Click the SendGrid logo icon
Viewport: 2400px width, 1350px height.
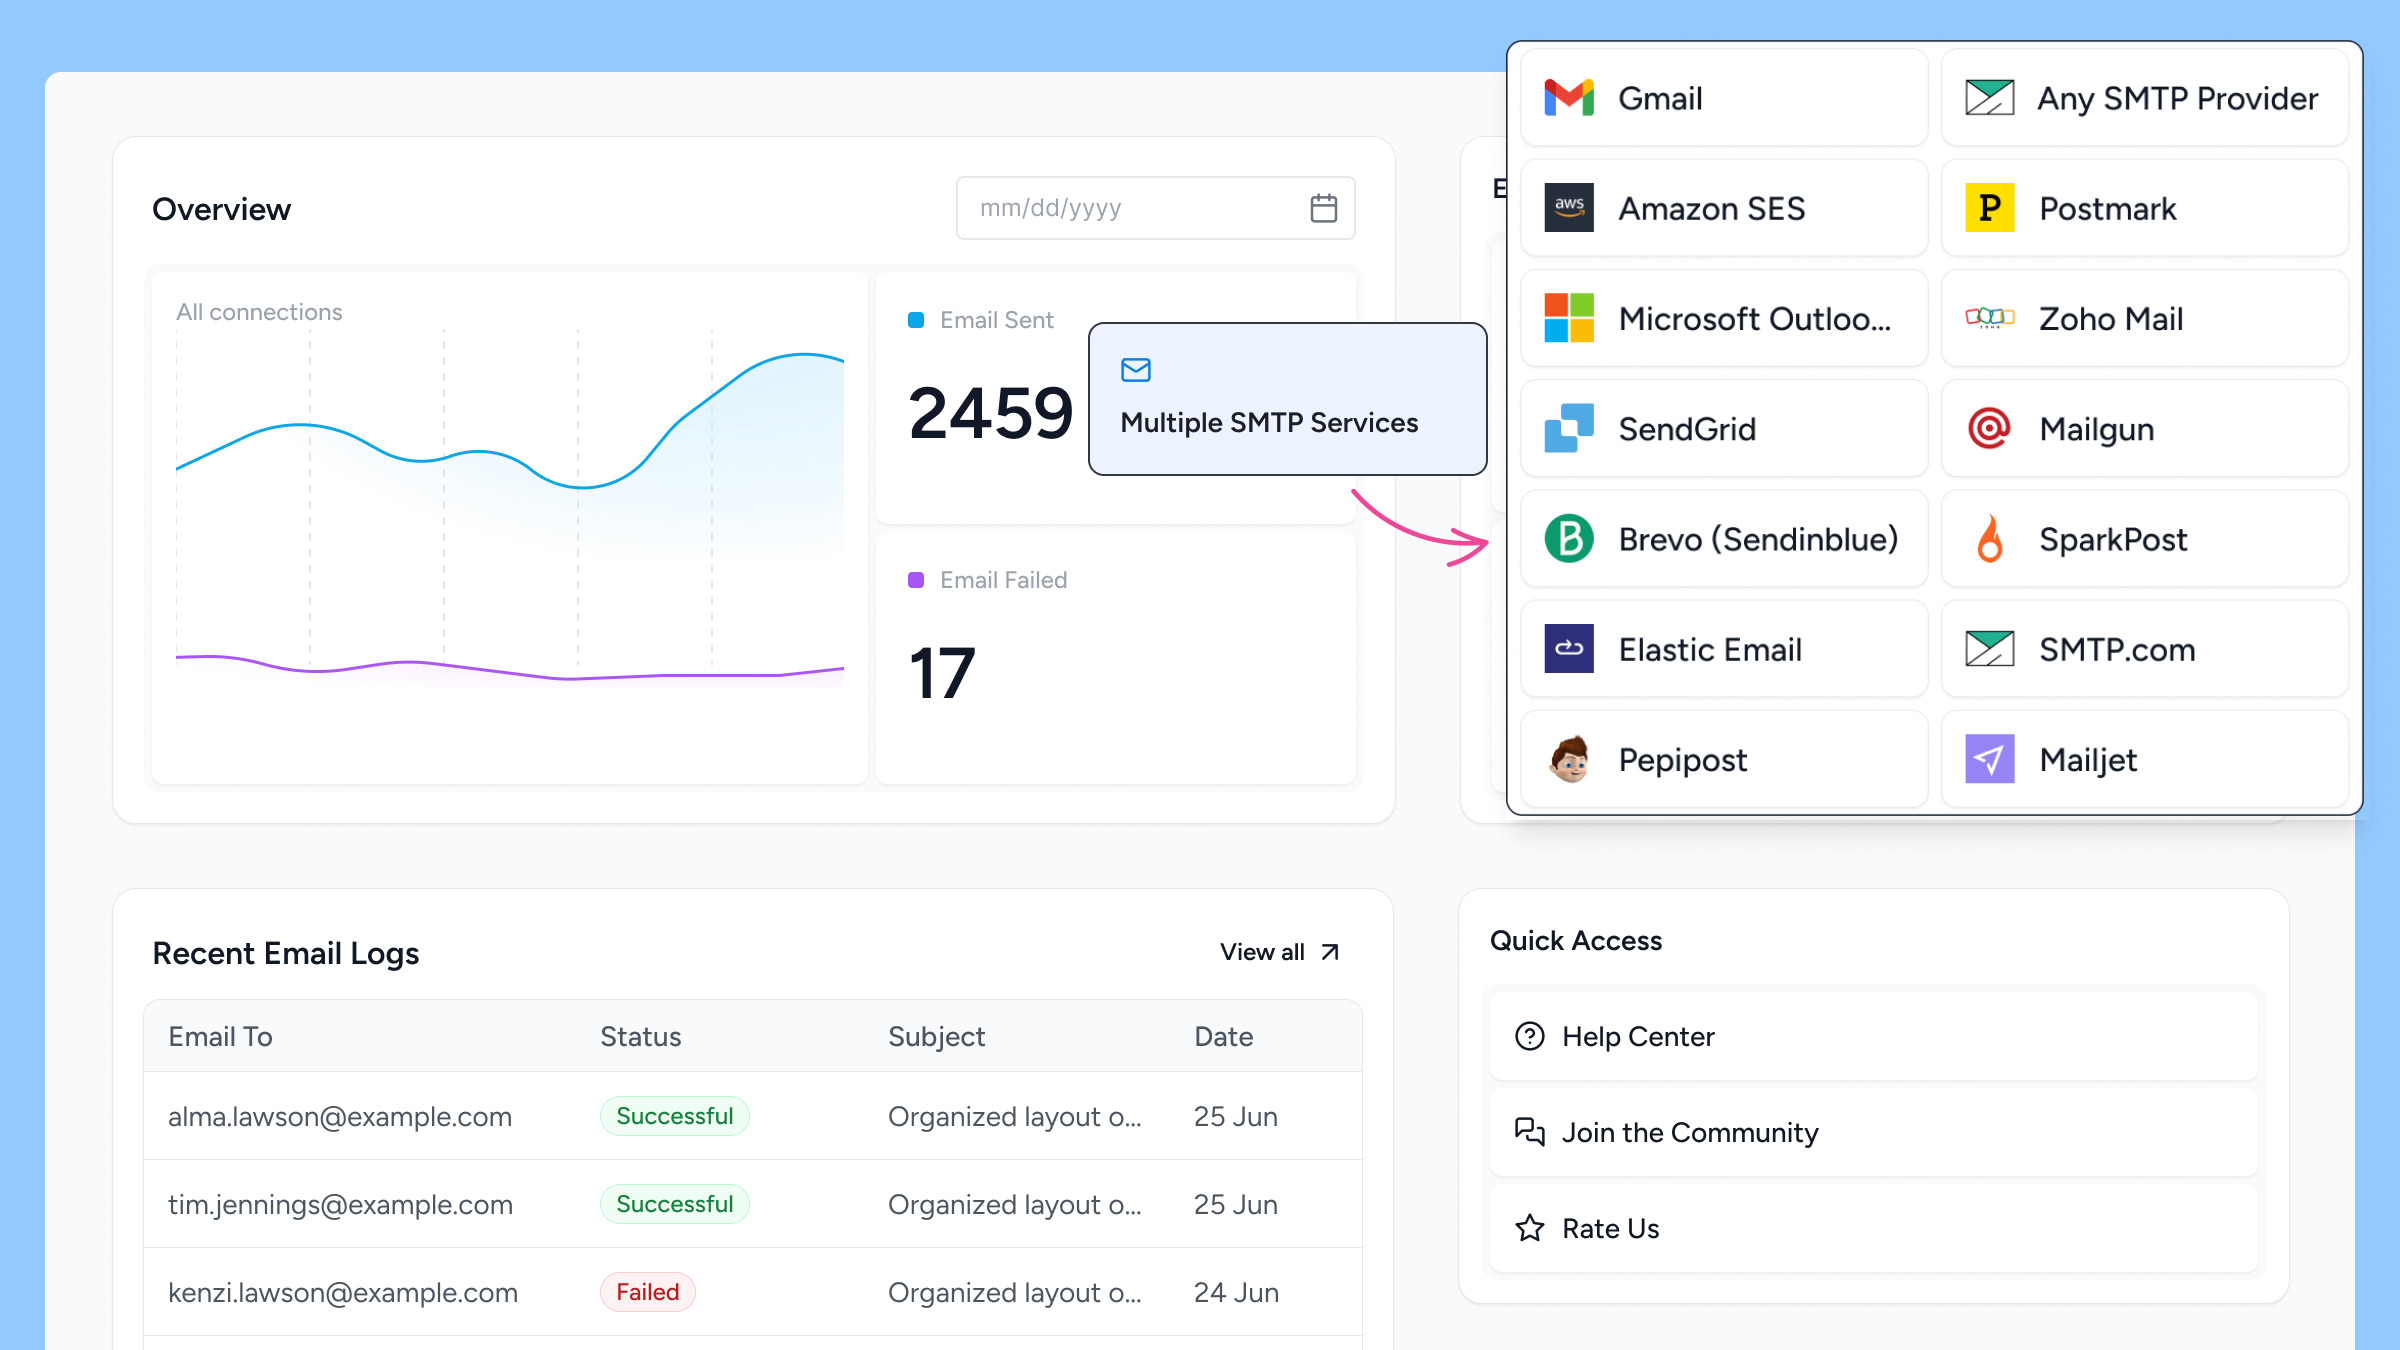1569,428
